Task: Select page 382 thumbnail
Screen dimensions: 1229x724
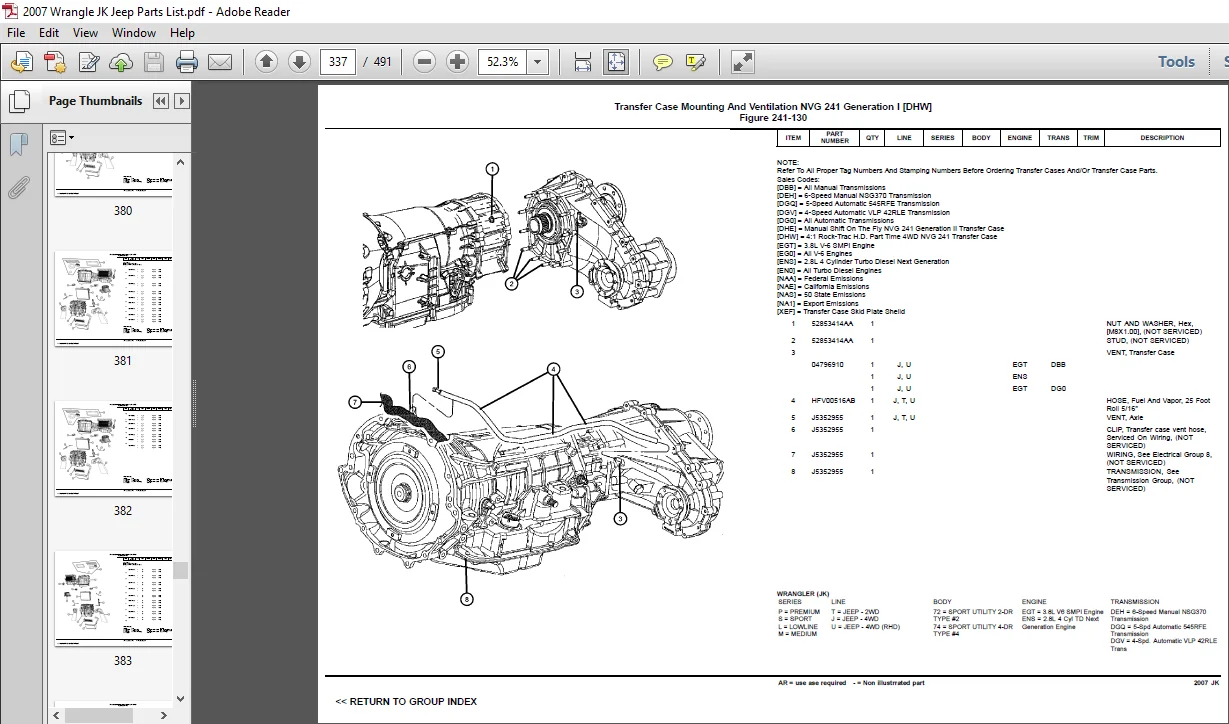Action: (113, 449)
